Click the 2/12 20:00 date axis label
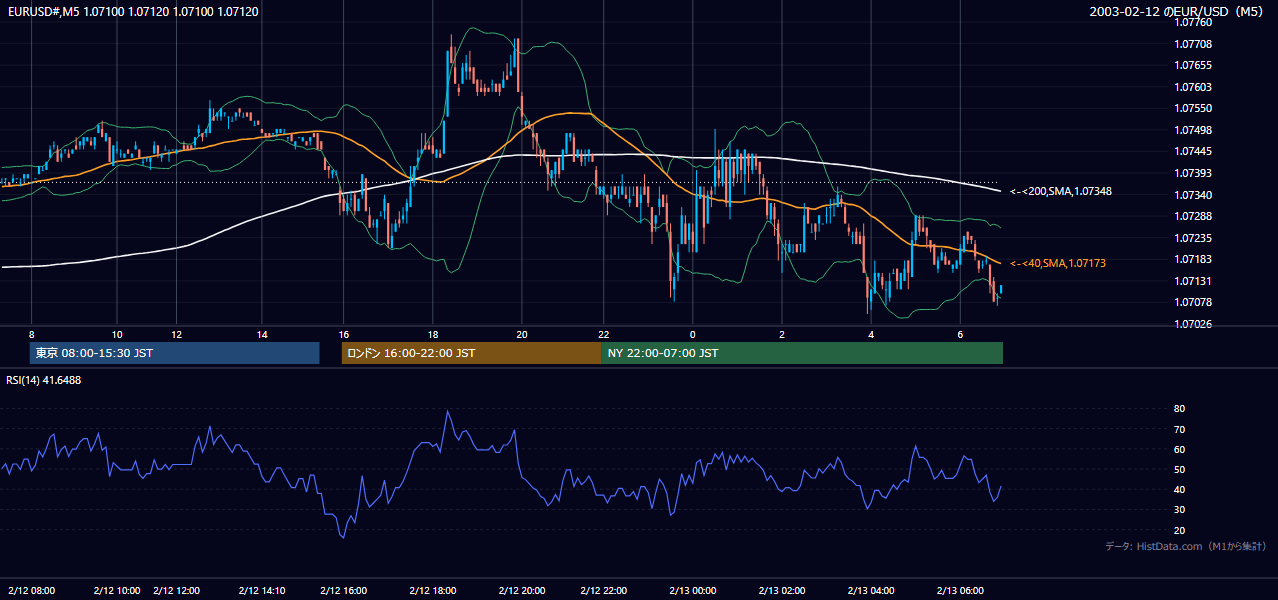The height and width of the screenshot is (600, 1278). (522, 590)
